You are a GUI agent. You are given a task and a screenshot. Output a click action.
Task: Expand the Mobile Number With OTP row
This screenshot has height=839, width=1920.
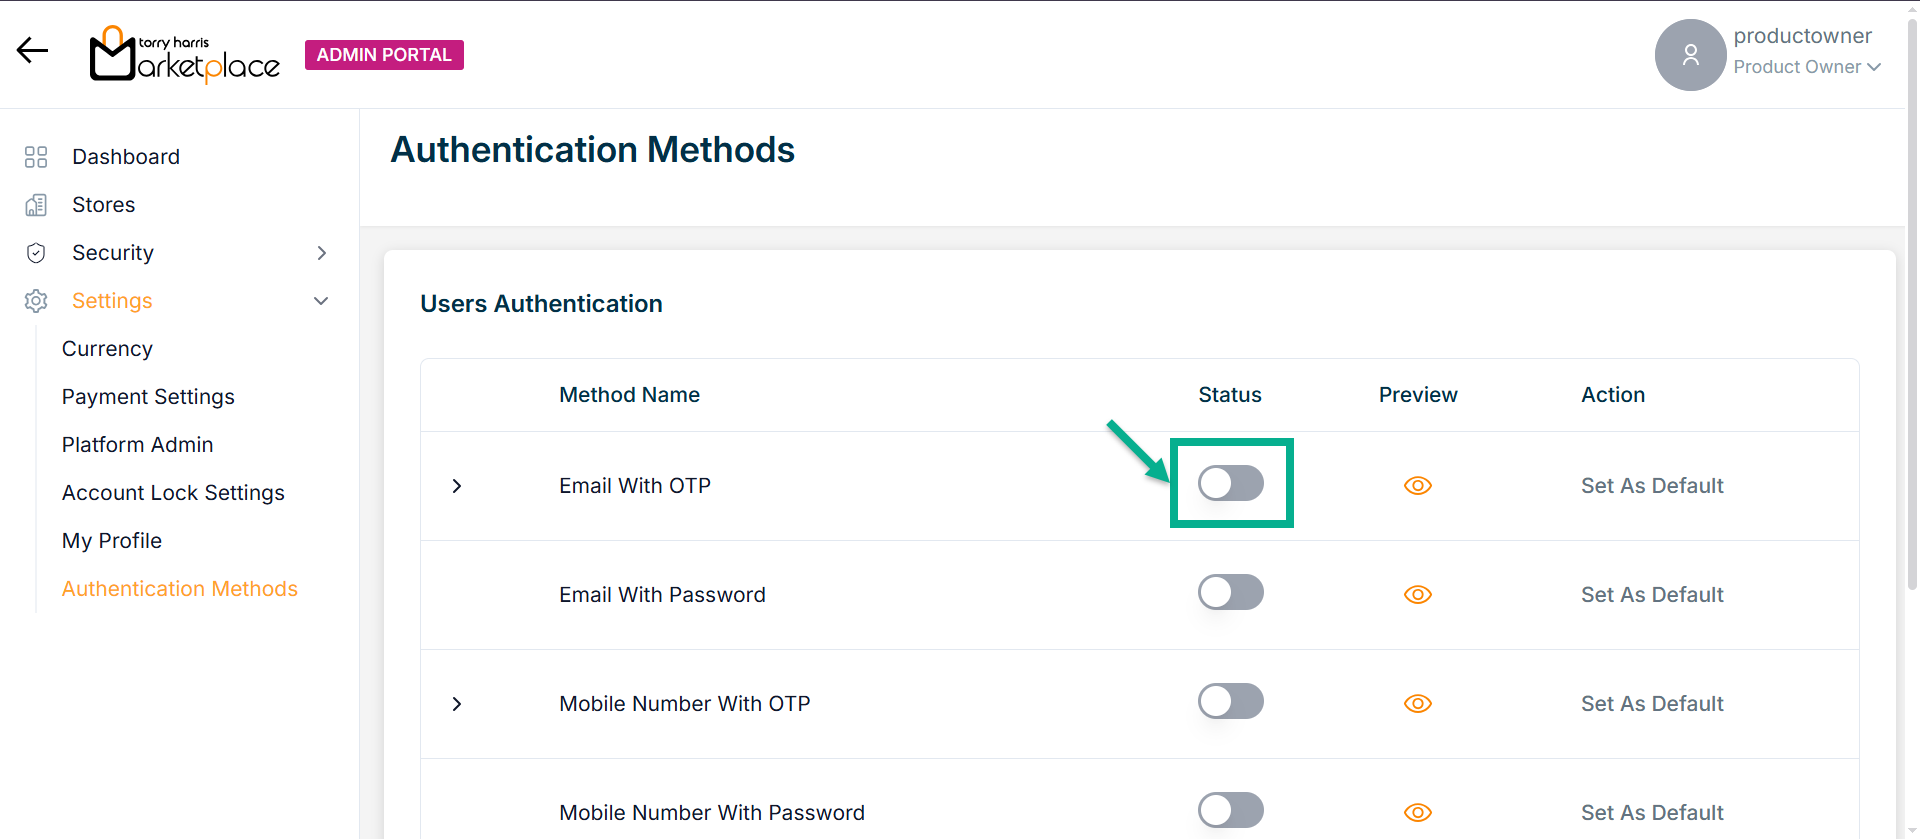click(457, 704)
